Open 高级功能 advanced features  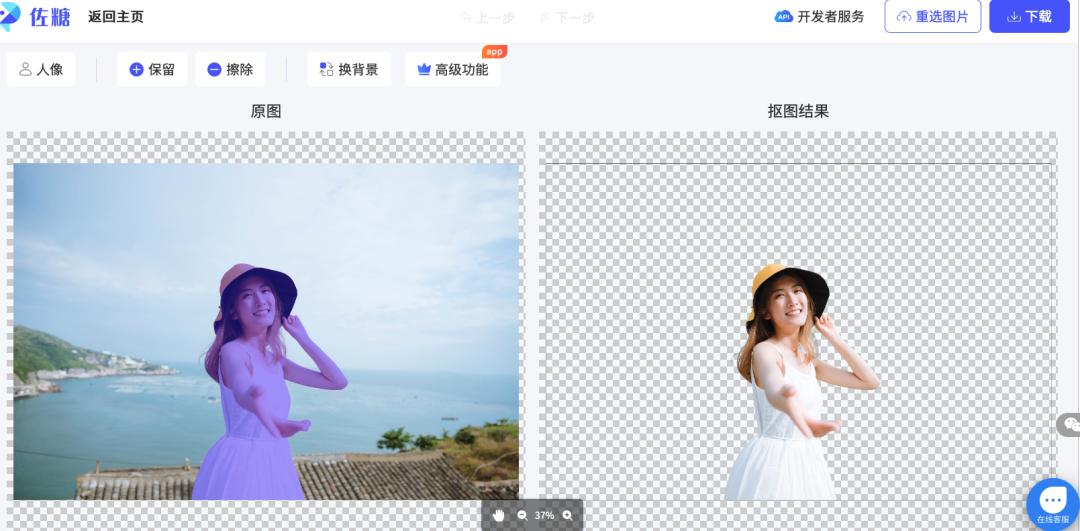pos(453,70)
